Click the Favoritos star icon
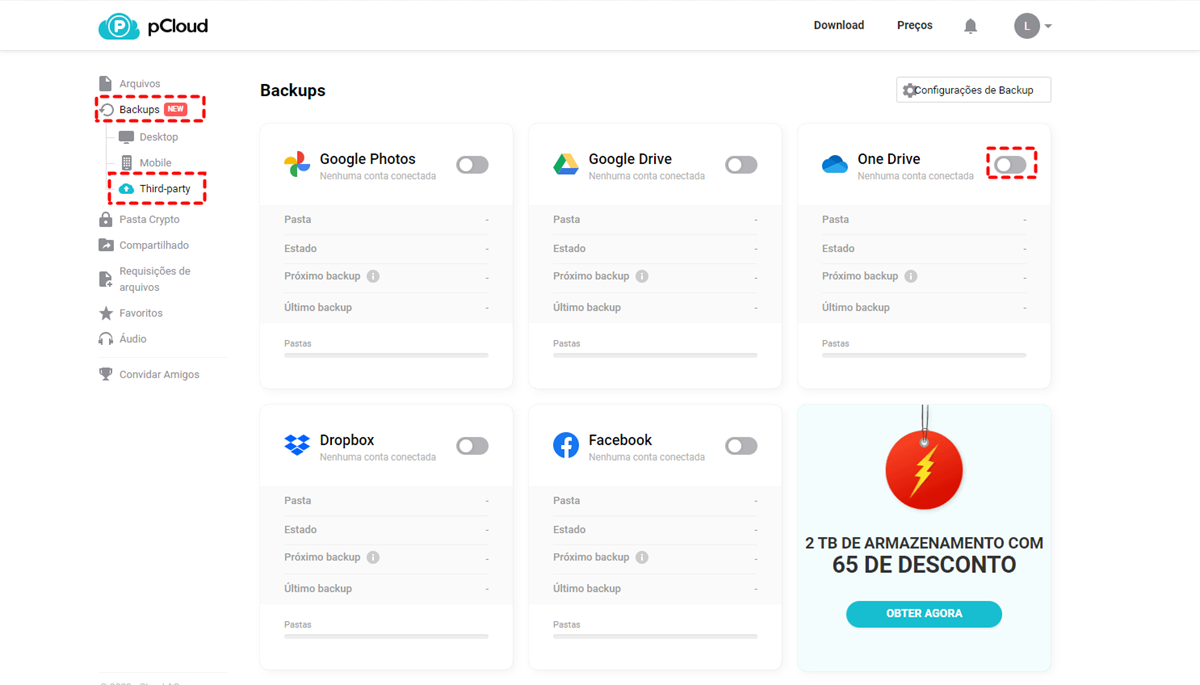Image resolution: width=1200 pixels, height=685 pixels. tap(106, 313)
